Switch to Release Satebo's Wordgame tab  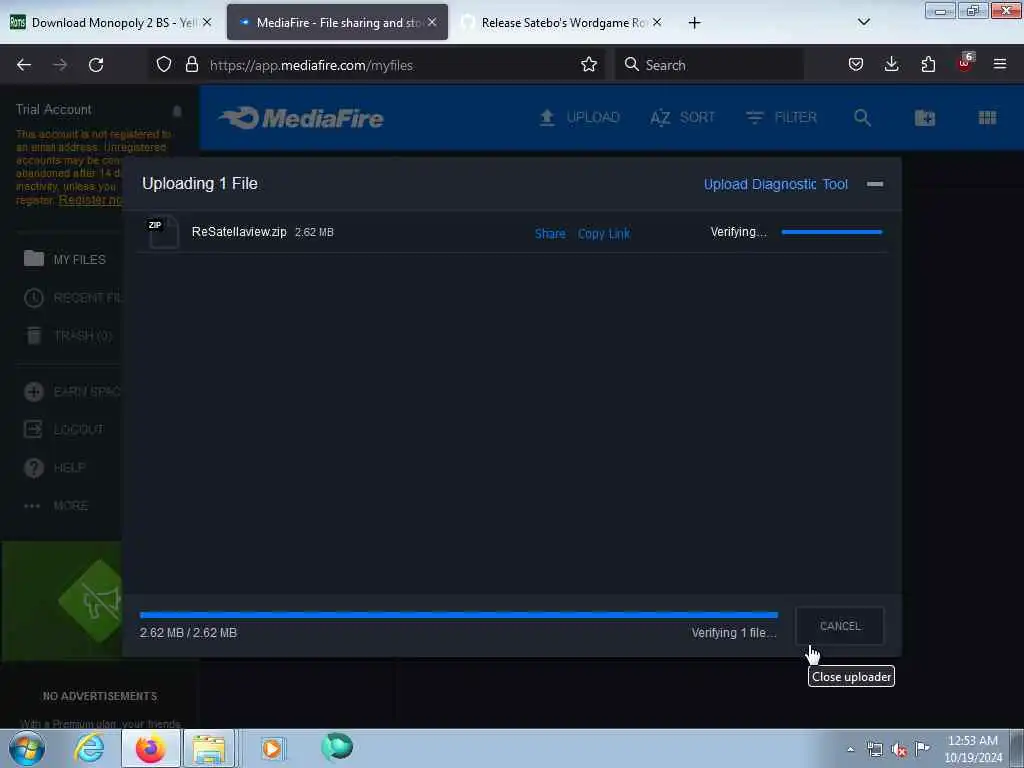pyautogui.click(x=562, y=23)
